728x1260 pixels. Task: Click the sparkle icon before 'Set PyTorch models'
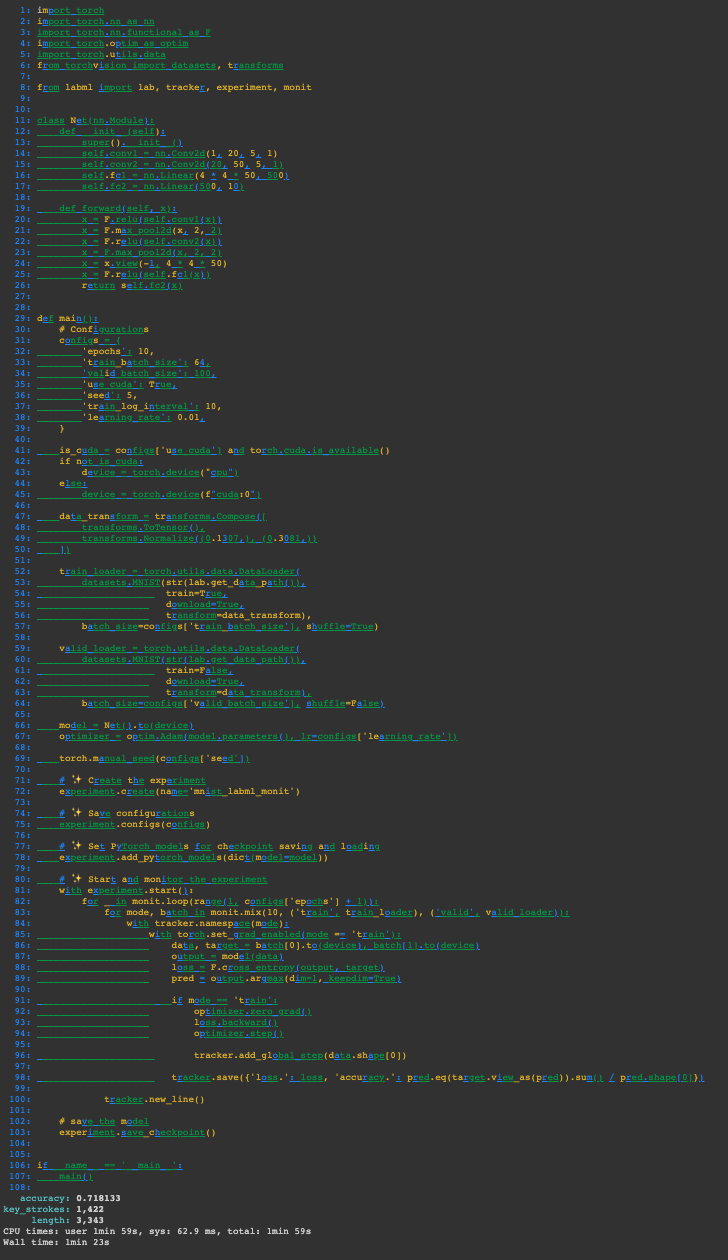tap(78, 846)
